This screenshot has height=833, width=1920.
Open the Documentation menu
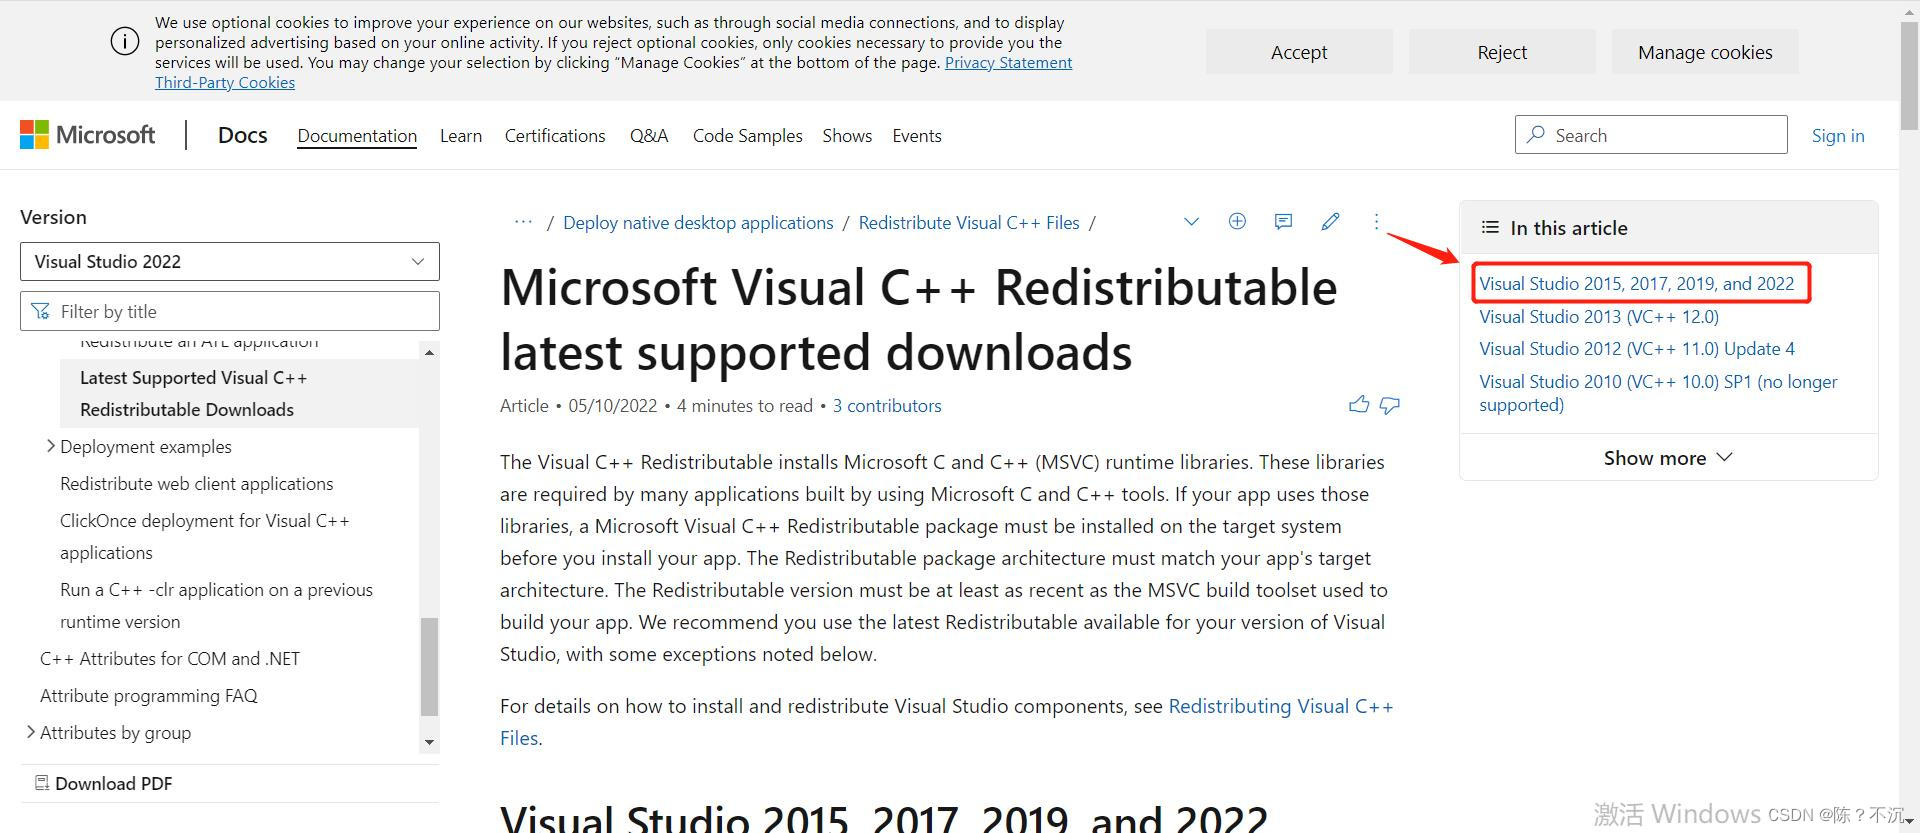[357, 135]
